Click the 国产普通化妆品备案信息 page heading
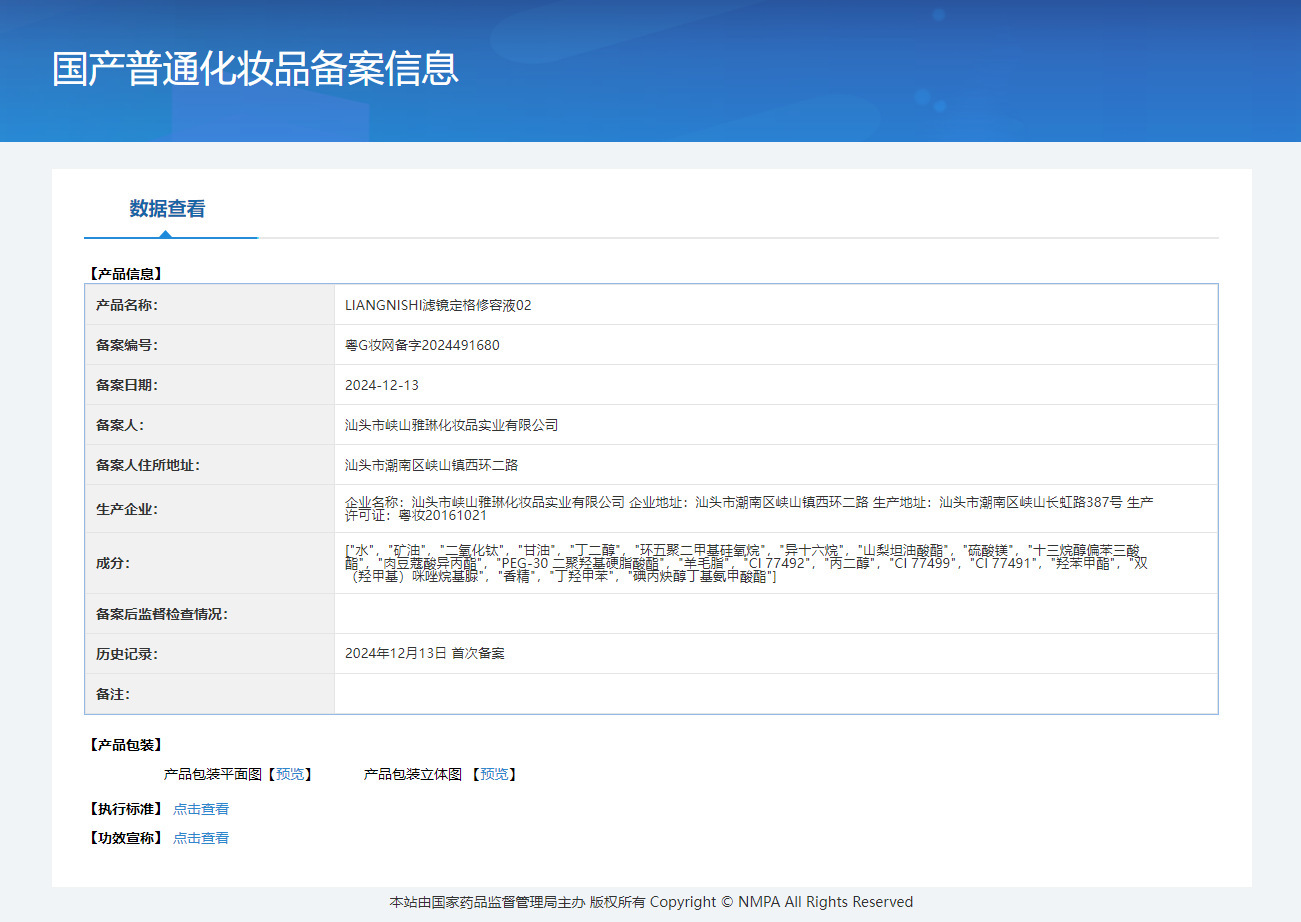This screenshot has height=922, width=1301. click(256, 68)
